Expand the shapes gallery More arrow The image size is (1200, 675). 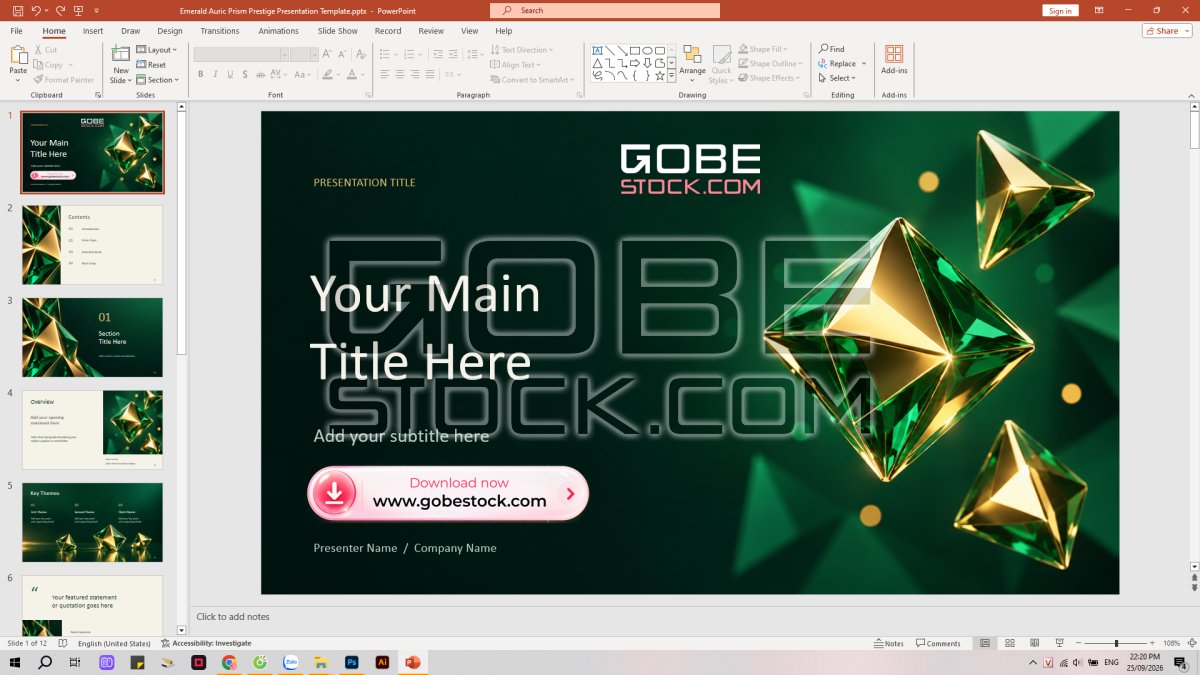click(x=672, y=75)
